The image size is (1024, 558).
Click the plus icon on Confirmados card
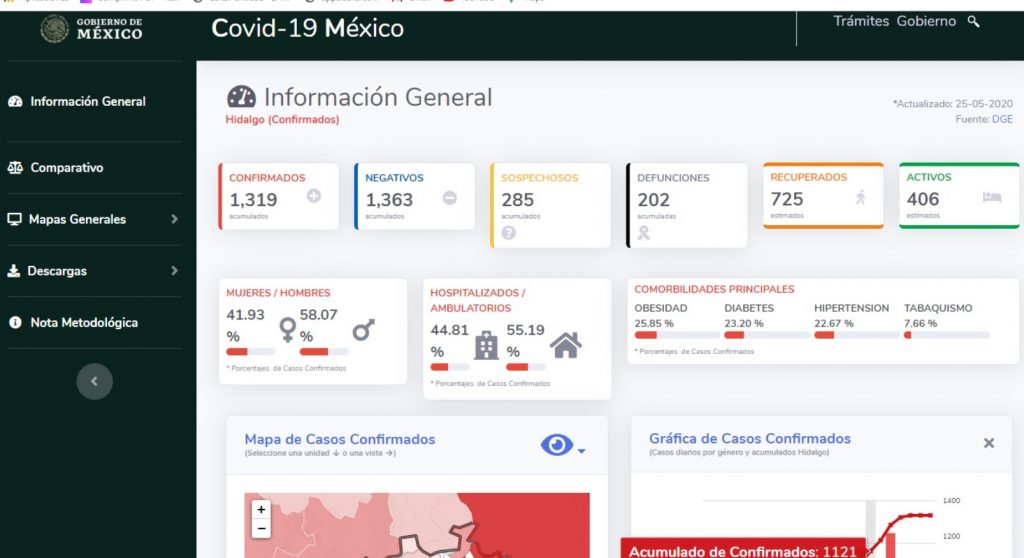(313, 195)
